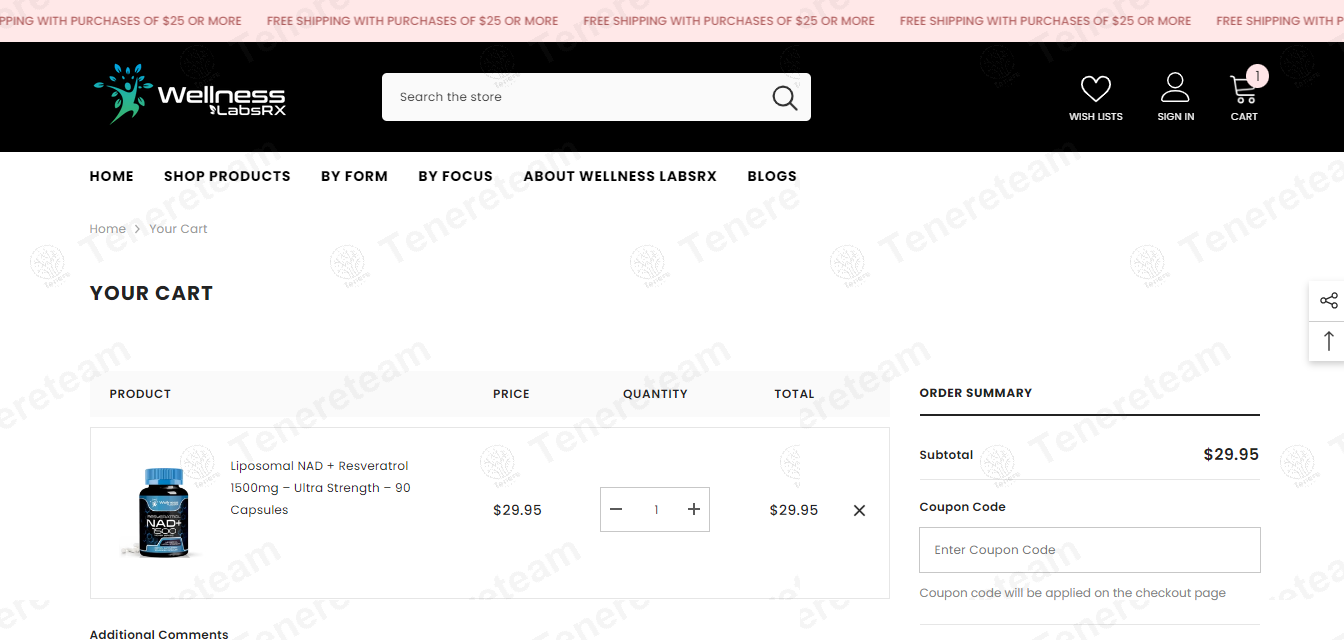
Task: Increase quantity with the plus button
Action: (693, 509)
